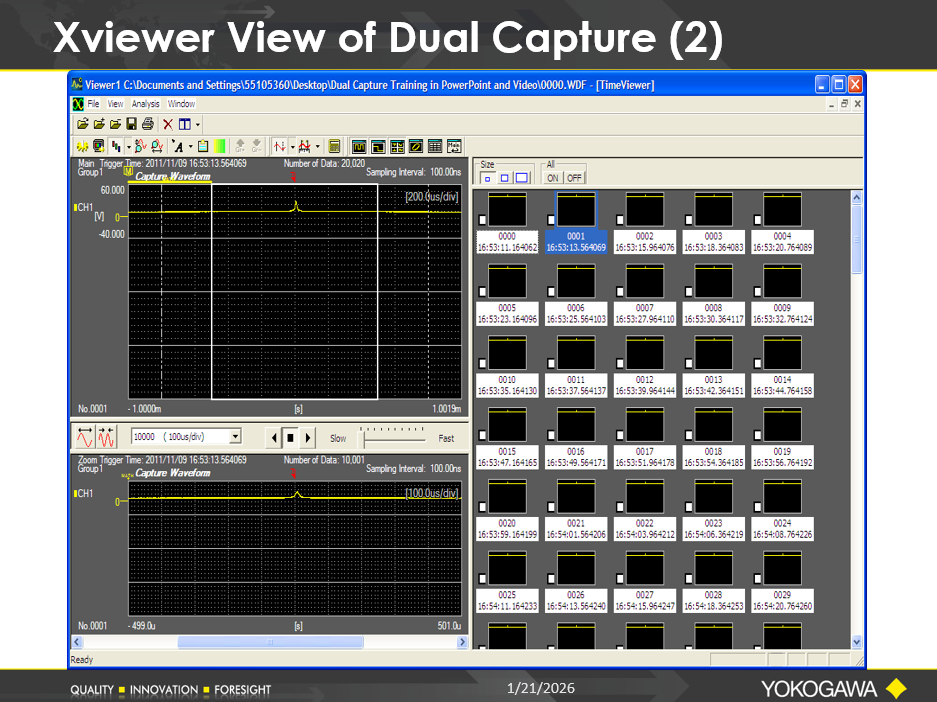Open the zoom 100us/div dropdown
This screenshot has width=937, height=702.
[x=235, y=437]
